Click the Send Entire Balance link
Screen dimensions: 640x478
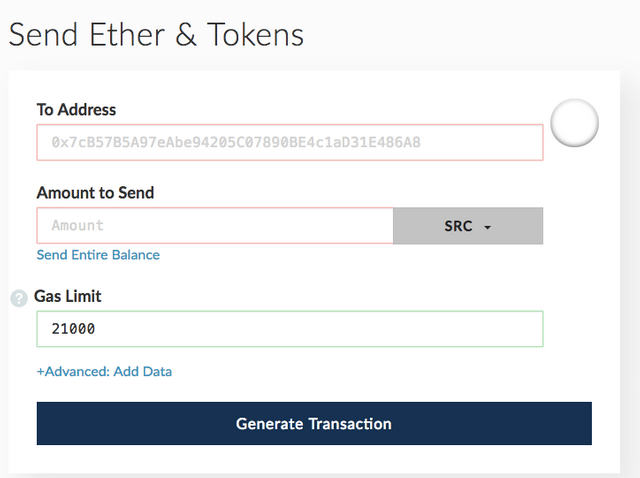(98, 255)
